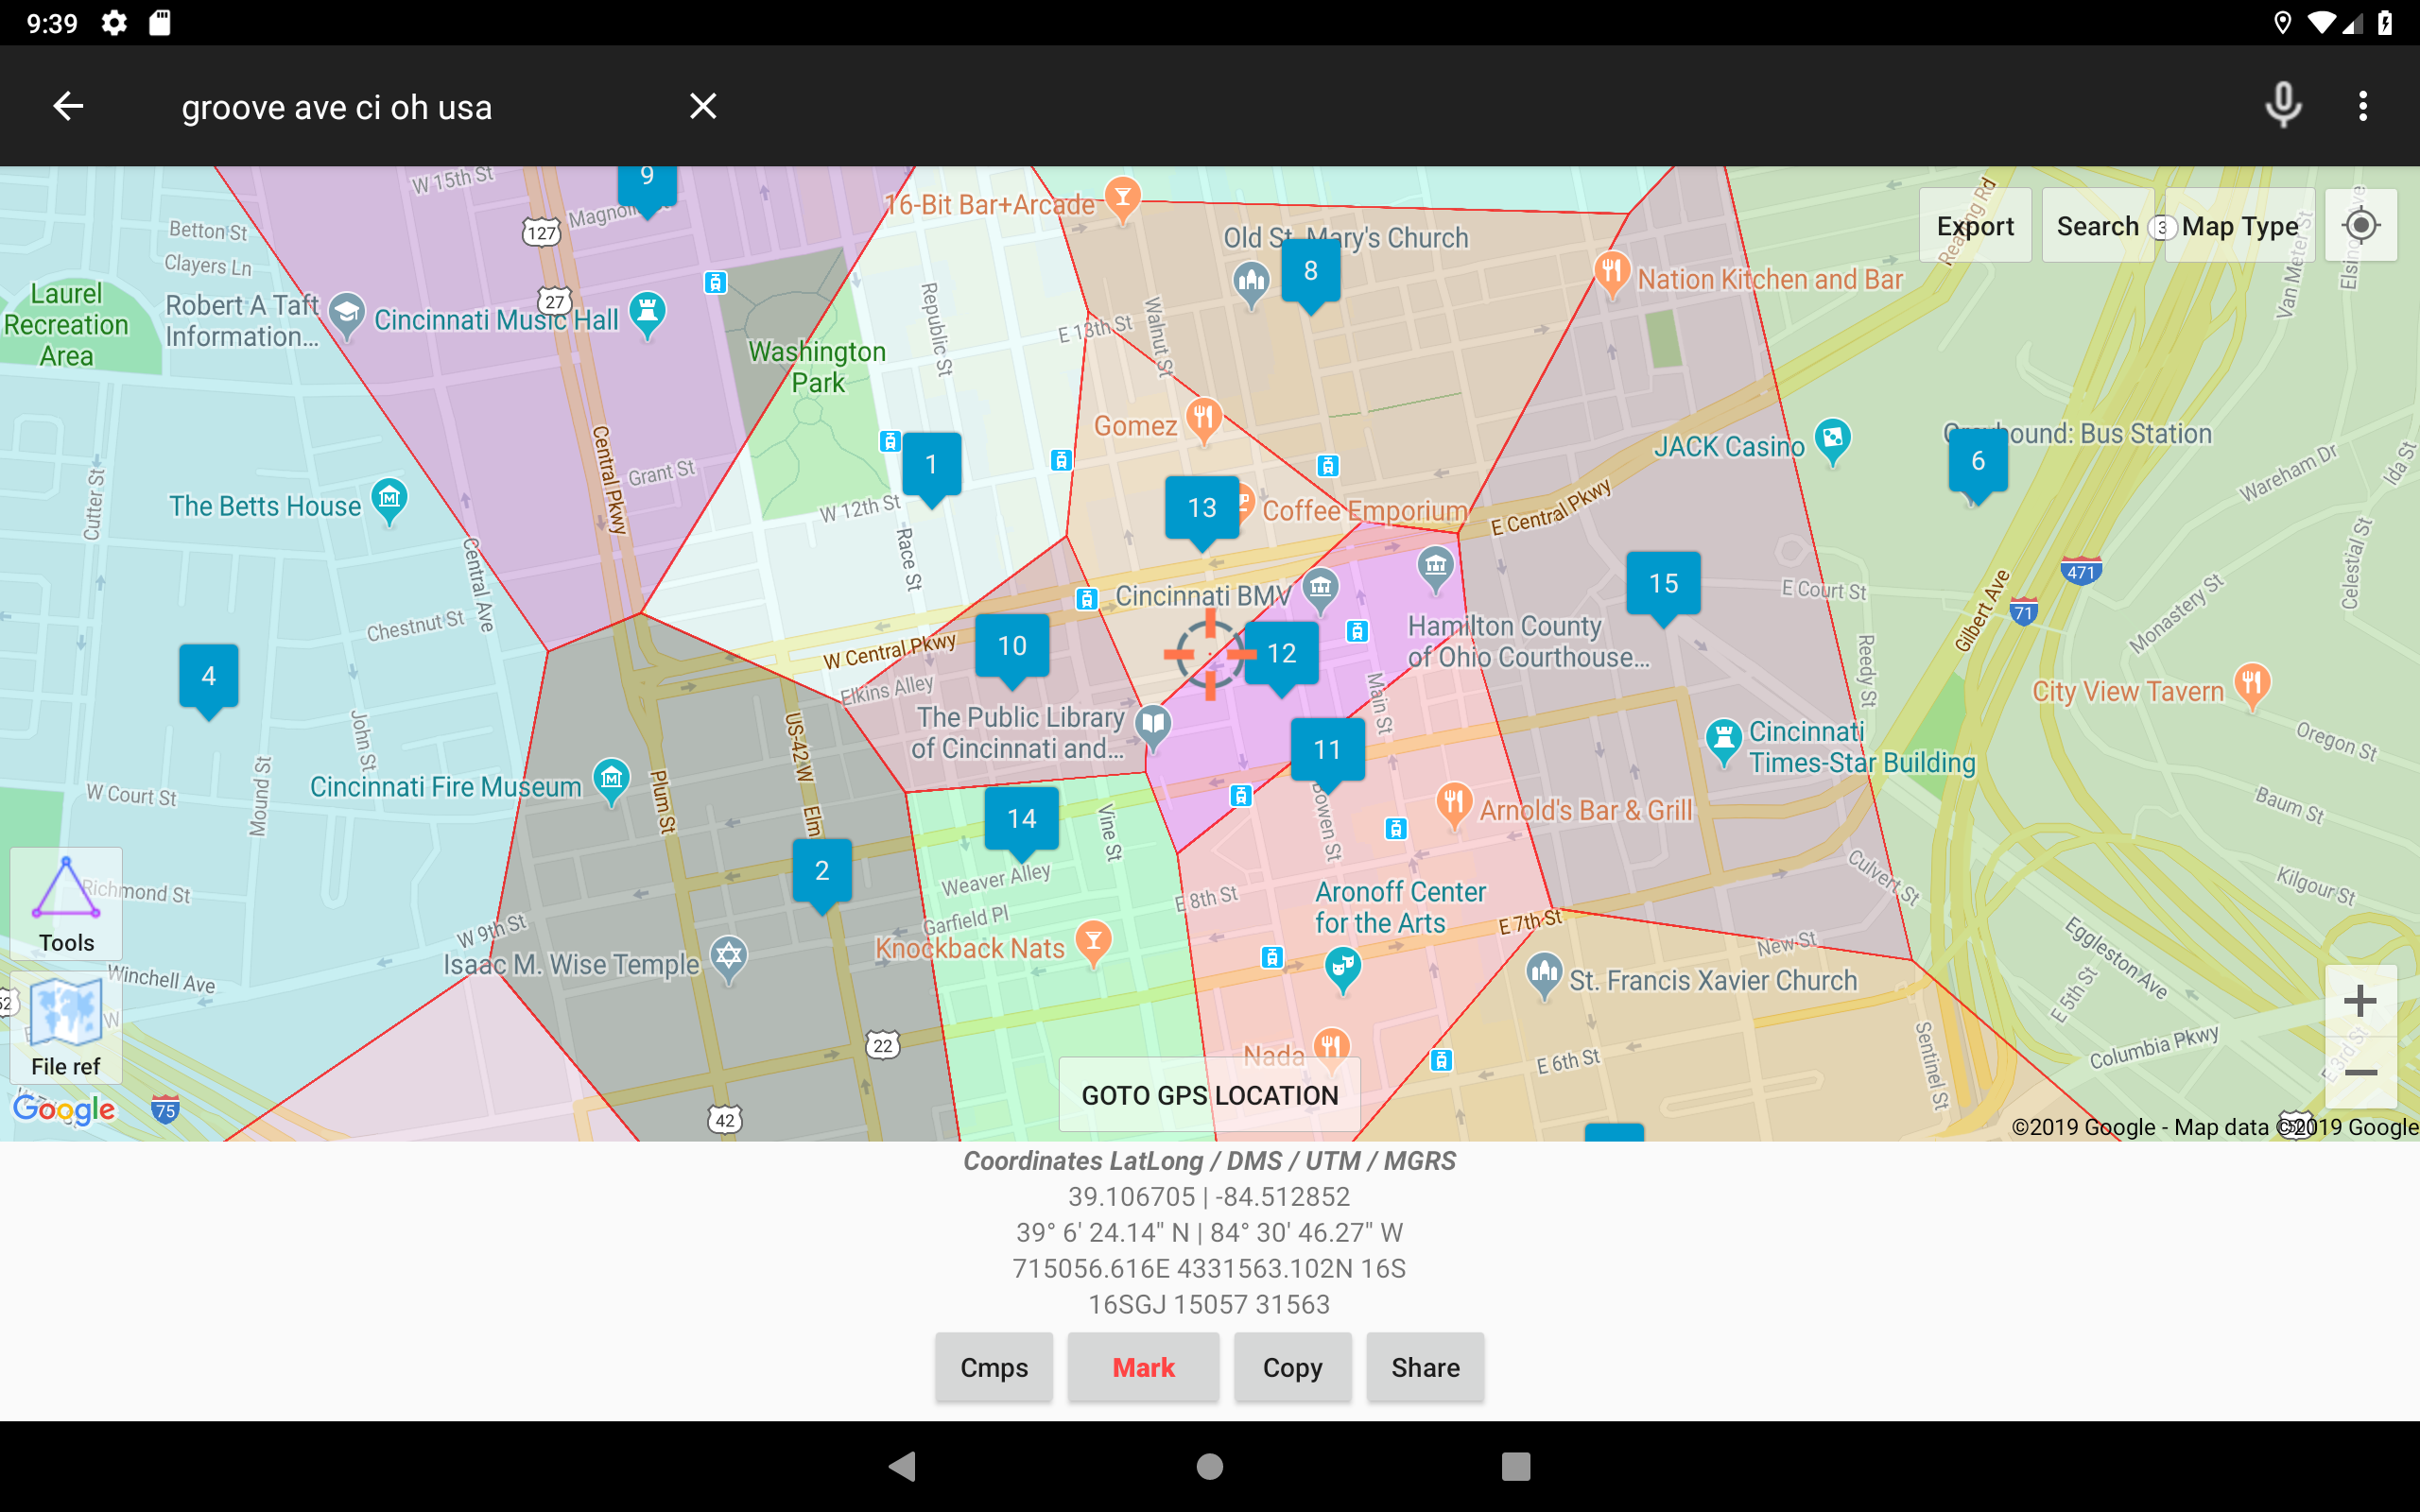Screen dimensions: 2420x1512
Task: Zoom out with the minus button
Action: pos(2360,1073)
